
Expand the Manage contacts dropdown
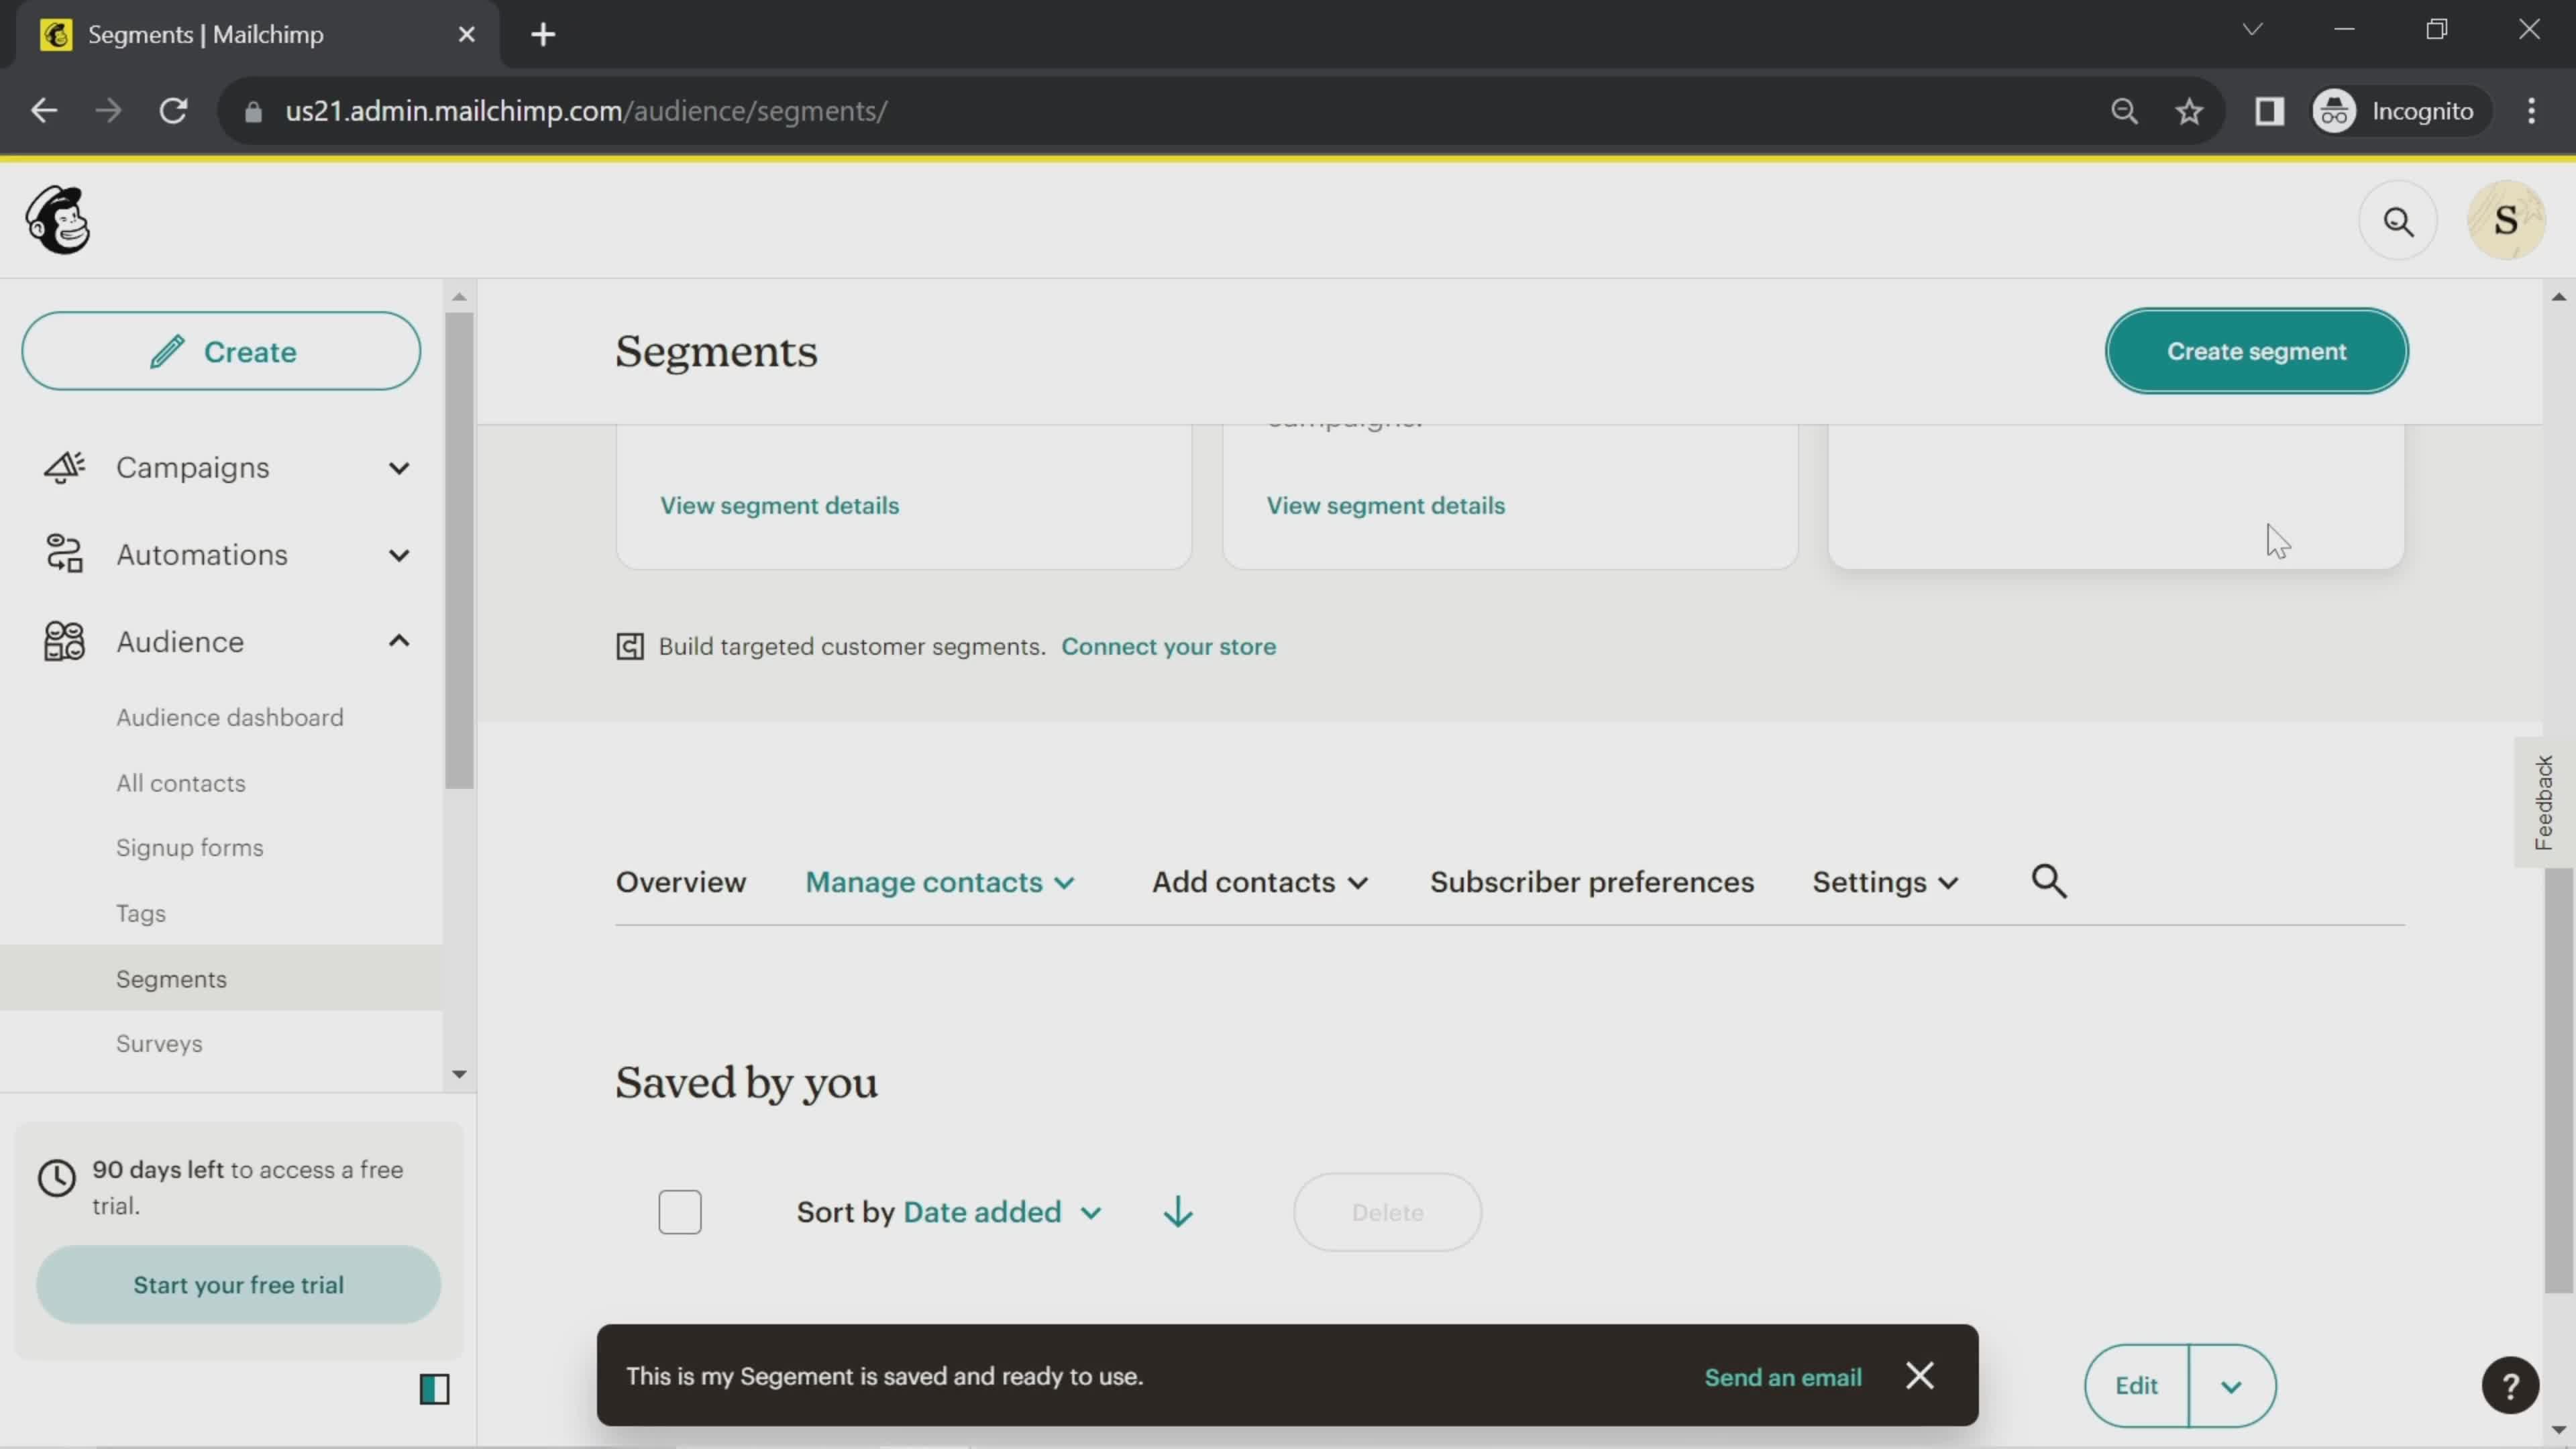pos(938,881)
